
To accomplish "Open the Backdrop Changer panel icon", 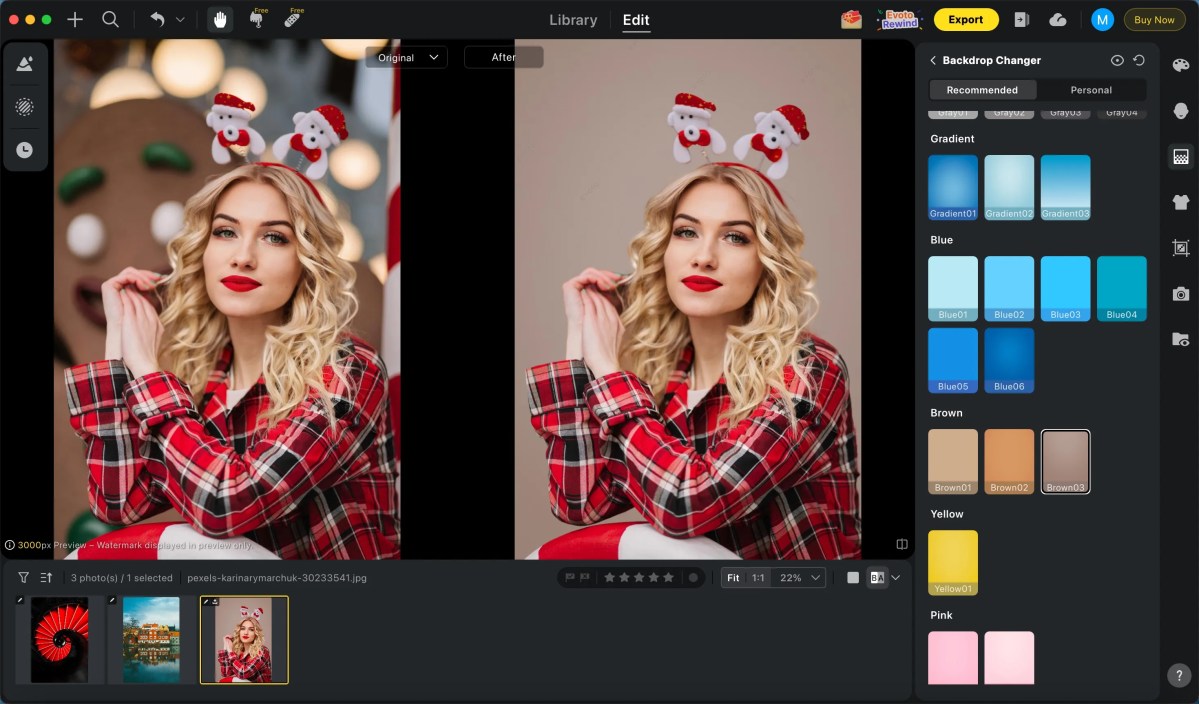I will click(x=1180, y=157).
